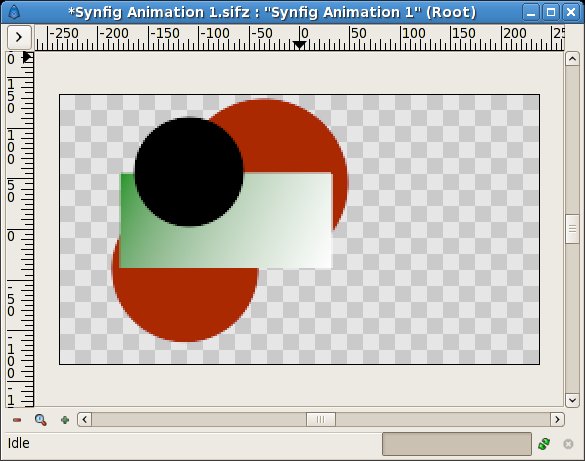
Task: Maximize the Synfig Animation window
Action: click(551, 13)
